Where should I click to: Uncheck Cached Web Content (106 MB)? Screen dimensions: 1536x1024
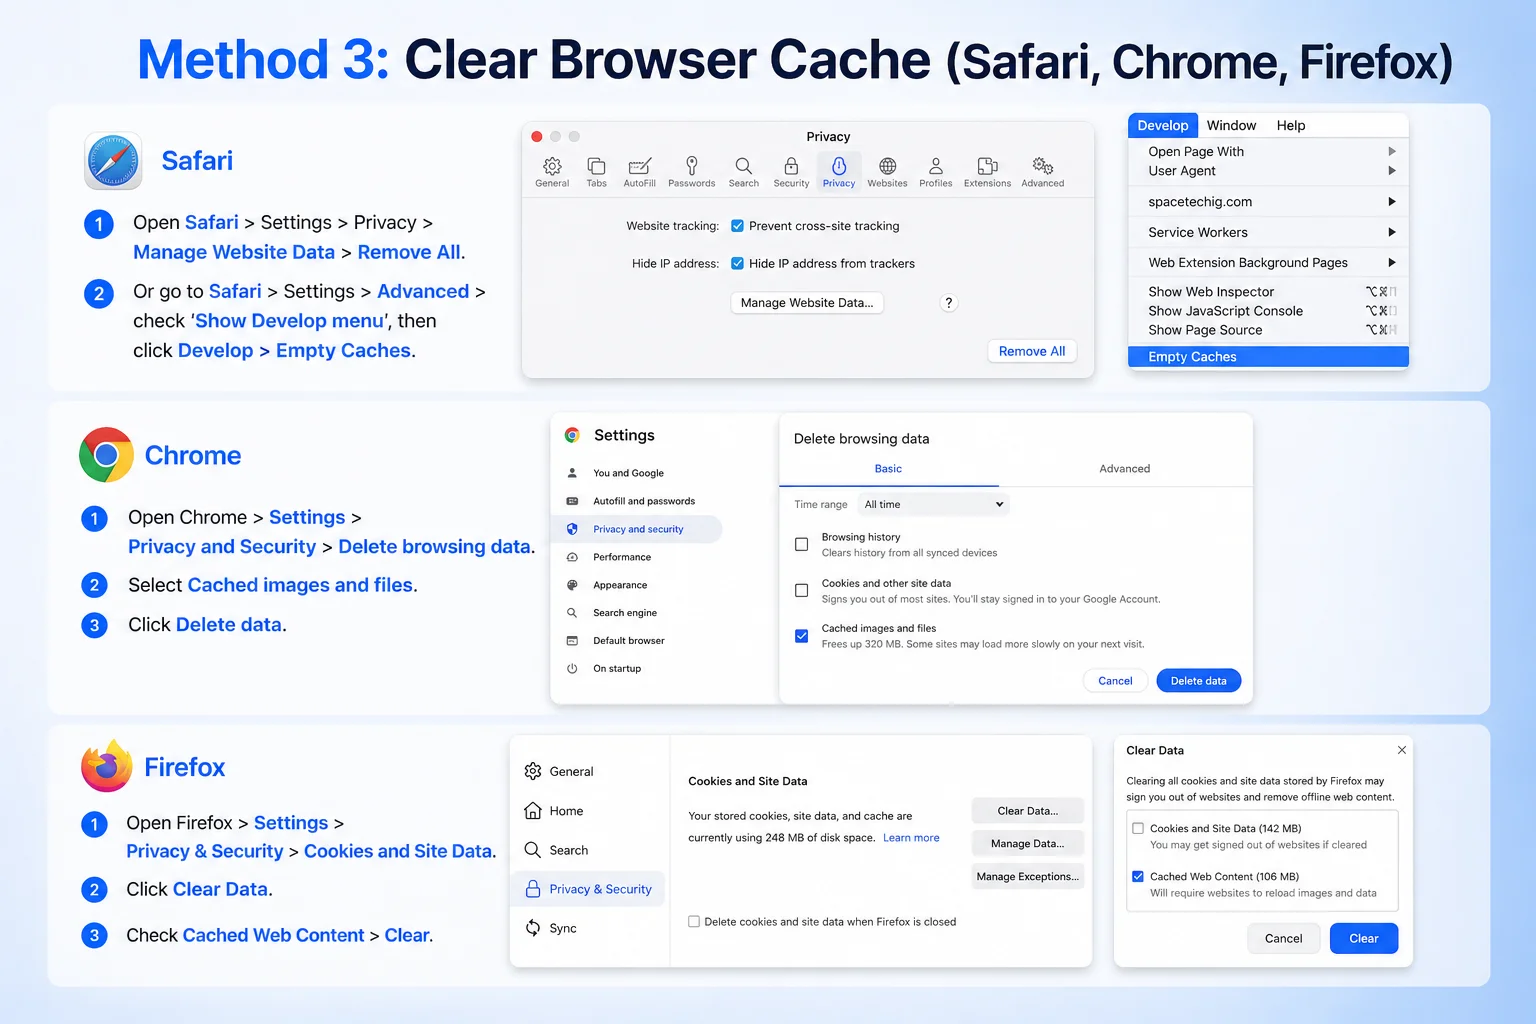(x=1138, y=876)
